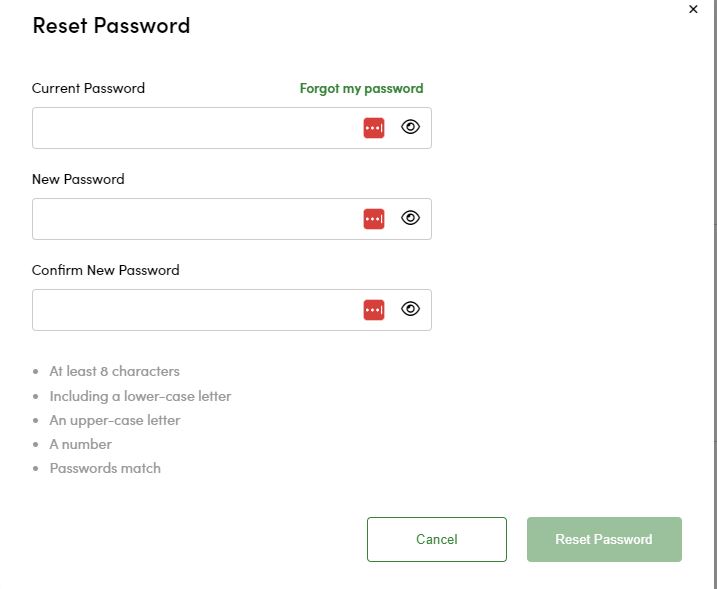Open the Forgot my password link

[x=361, y=88]
